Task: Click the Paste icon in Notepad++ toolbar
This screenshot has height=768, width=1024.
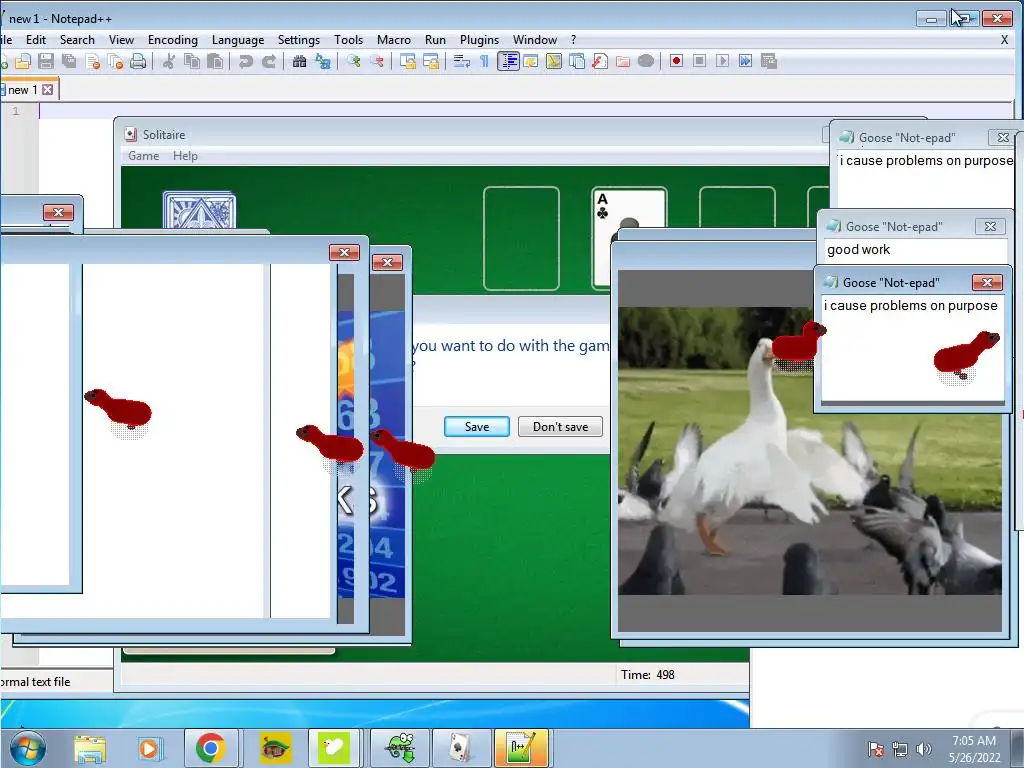Action: click(215, 61)
